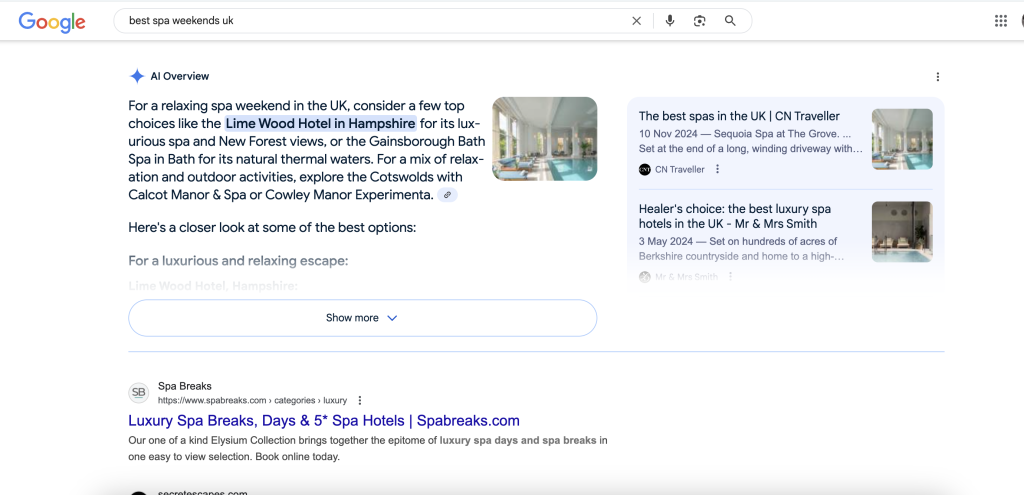Viewport: 1024px width, 495px height.
Task: Open 'The best spas in the UK' article
Action: click(x=739, y=116)
